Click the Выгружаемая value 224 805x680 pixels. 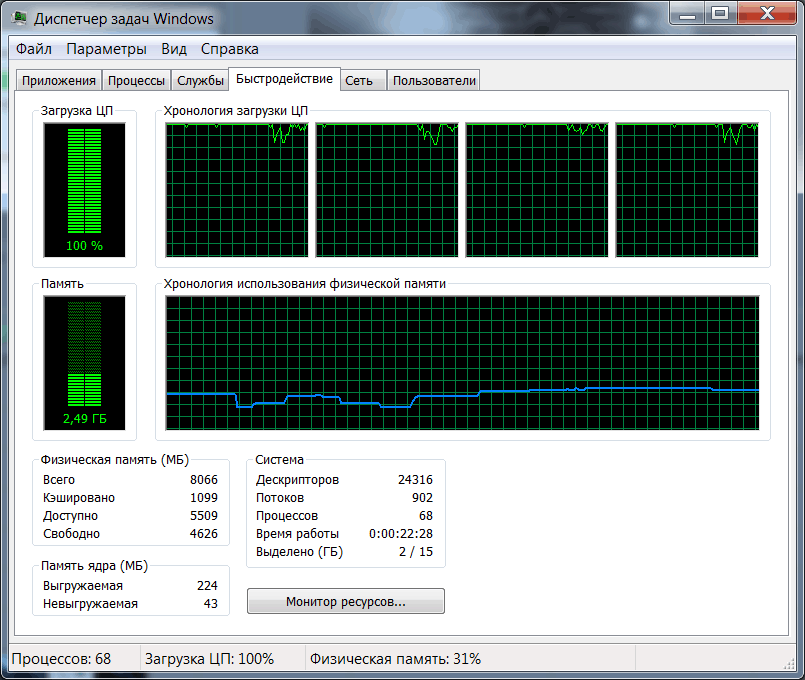pyautogui.click(x=207, y=586)
